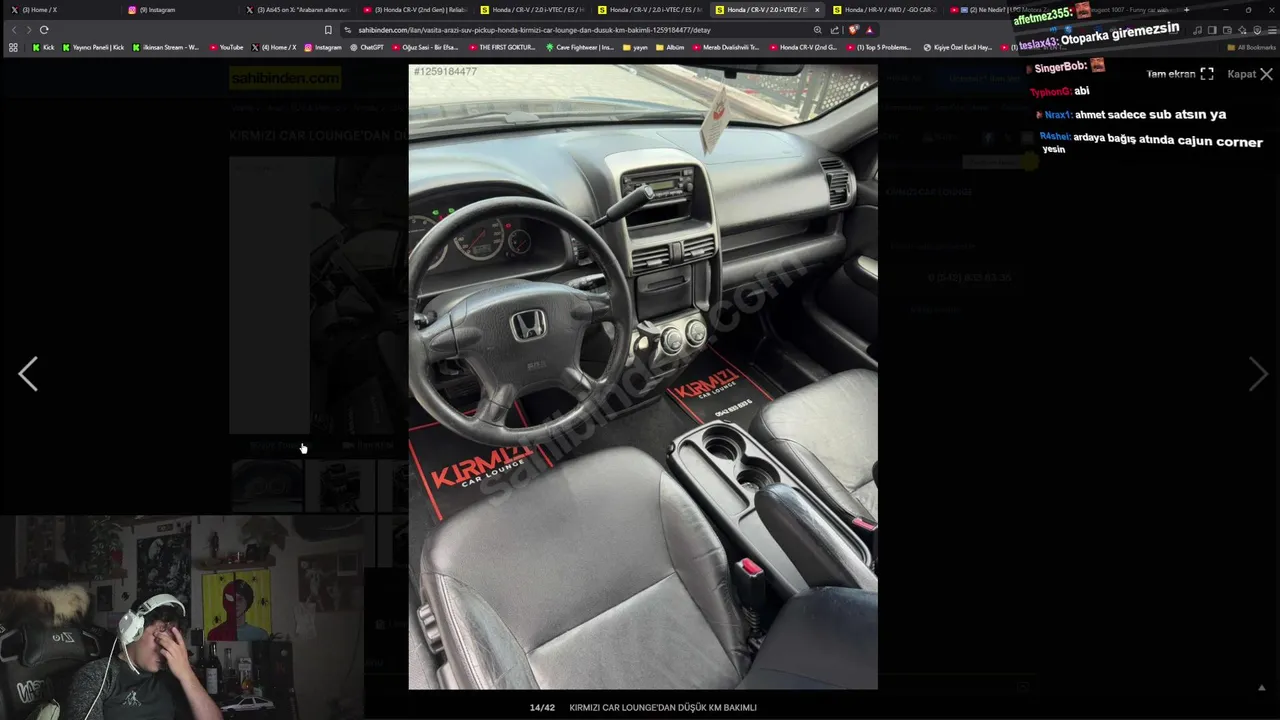Click the main car interior photo
The width and height of the screenshot is (1280, 720).
(x=643, y=377)
